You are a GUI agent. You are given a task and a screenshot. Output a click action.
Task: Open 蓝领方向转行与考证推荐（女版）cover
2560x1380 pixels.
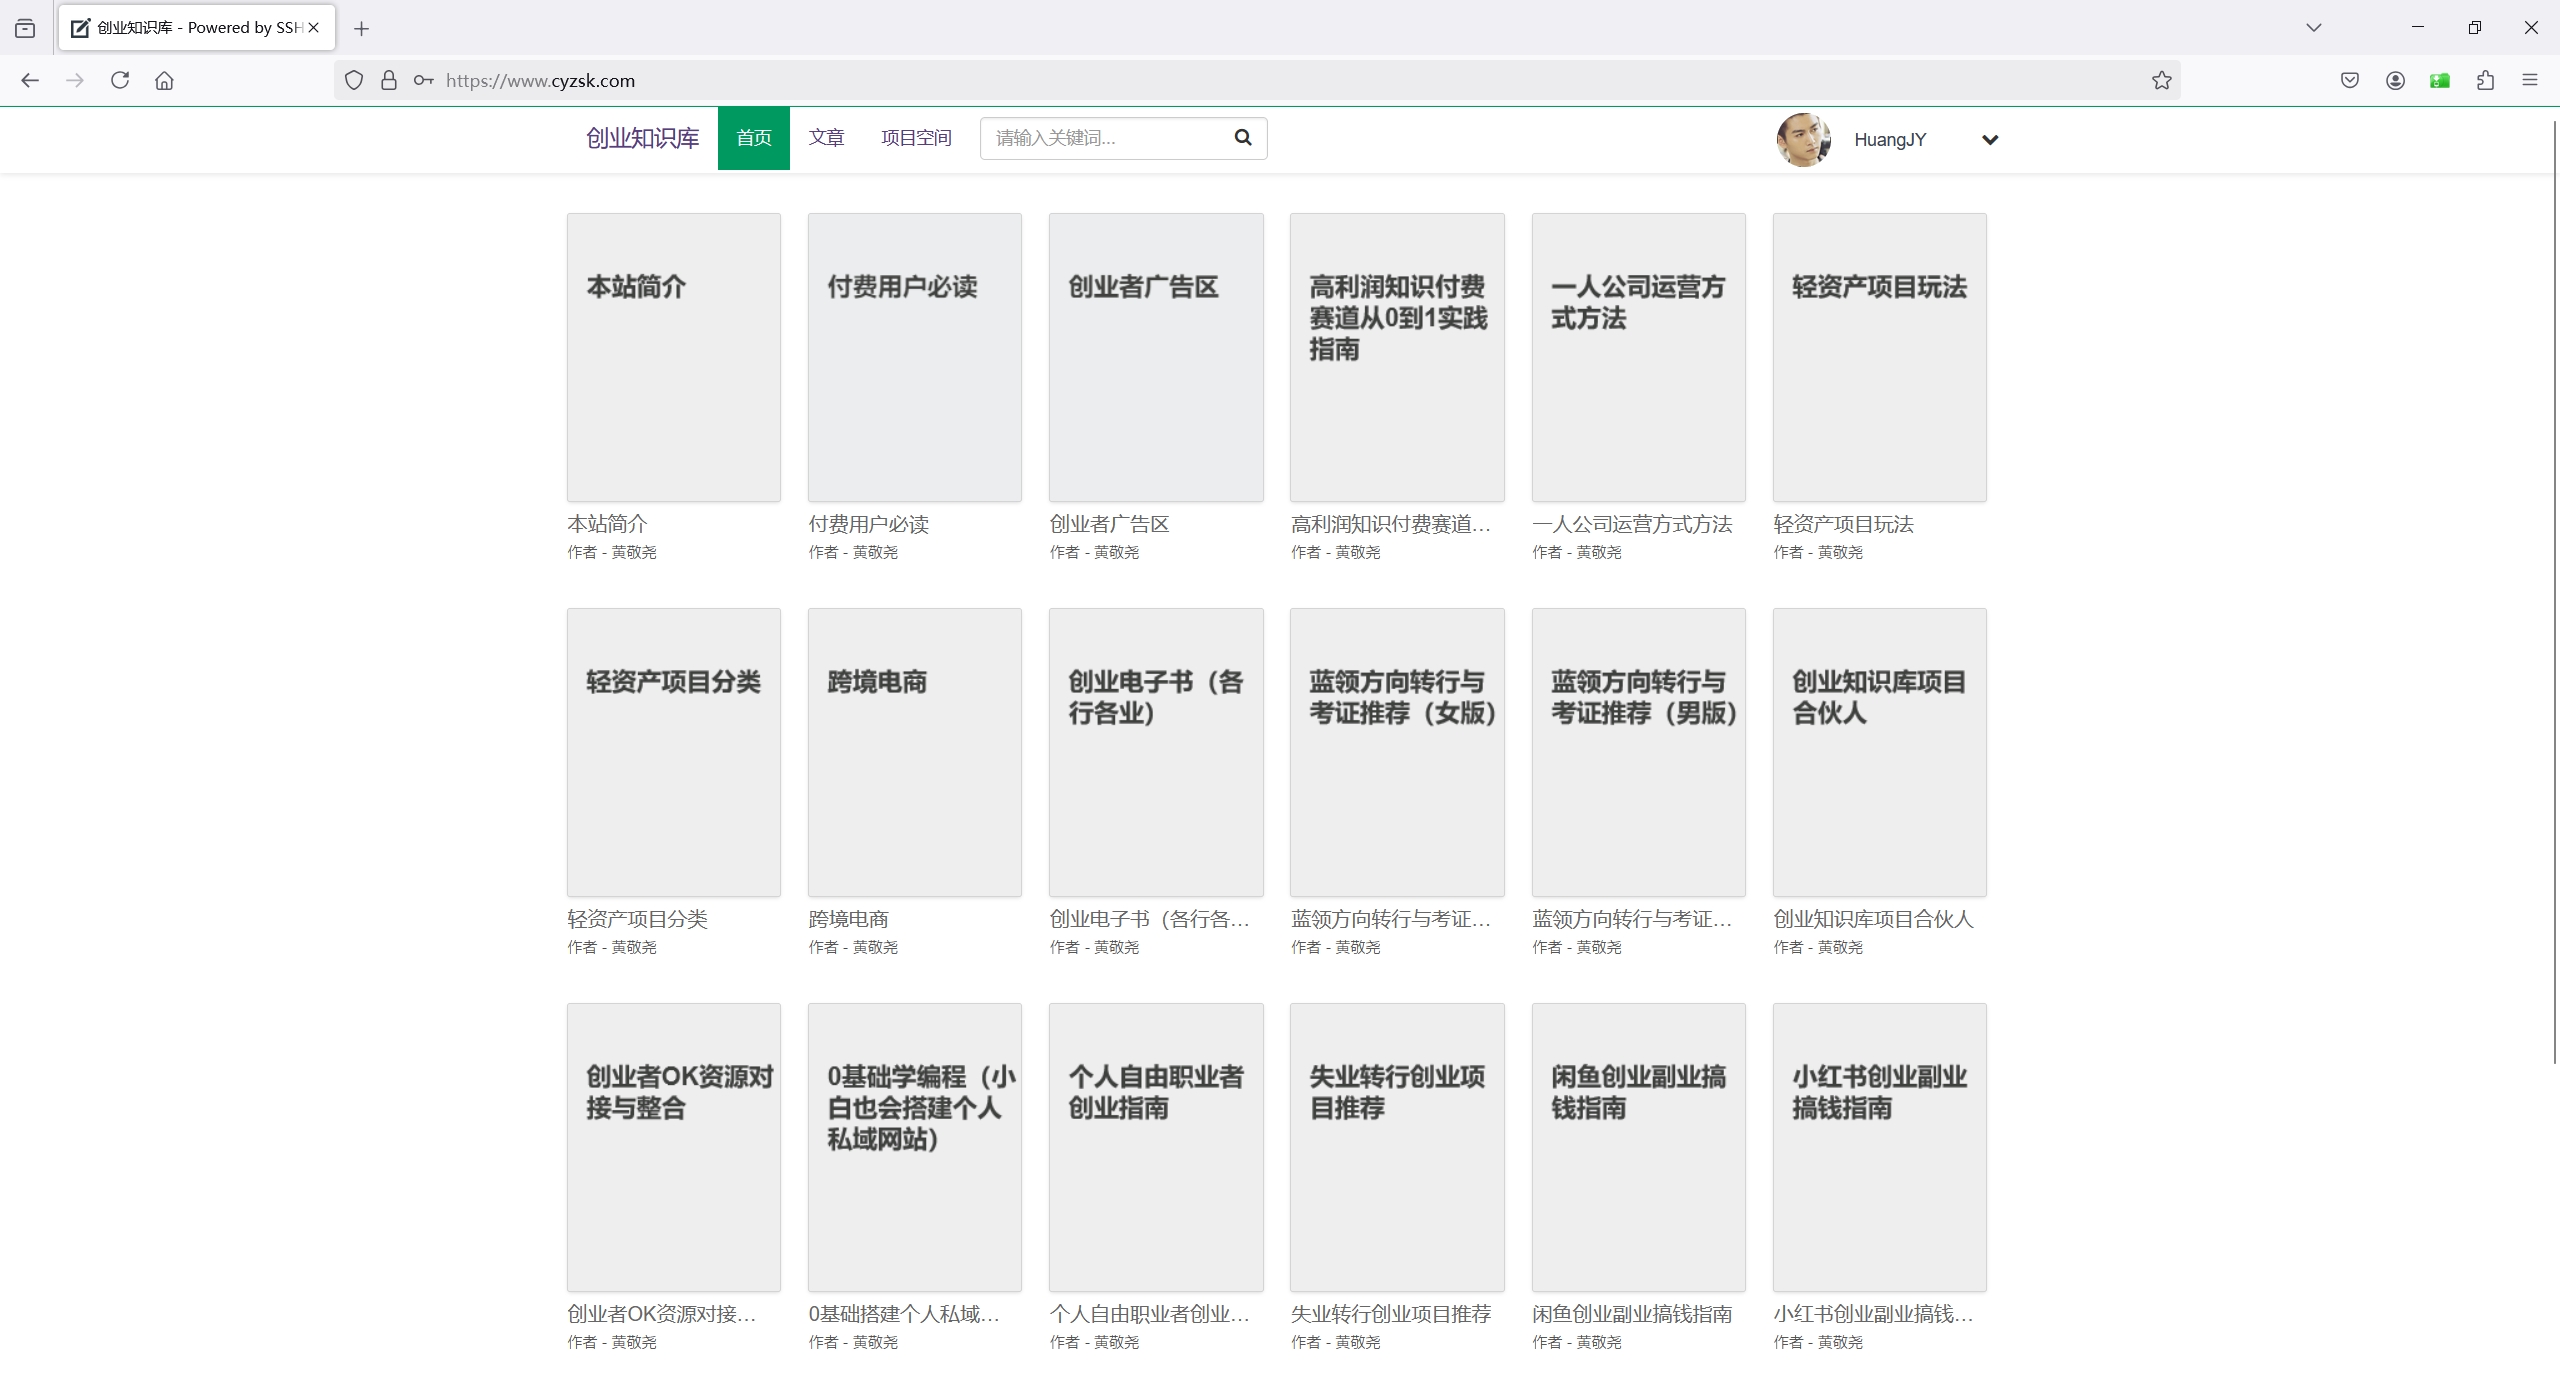(1397, 752)
